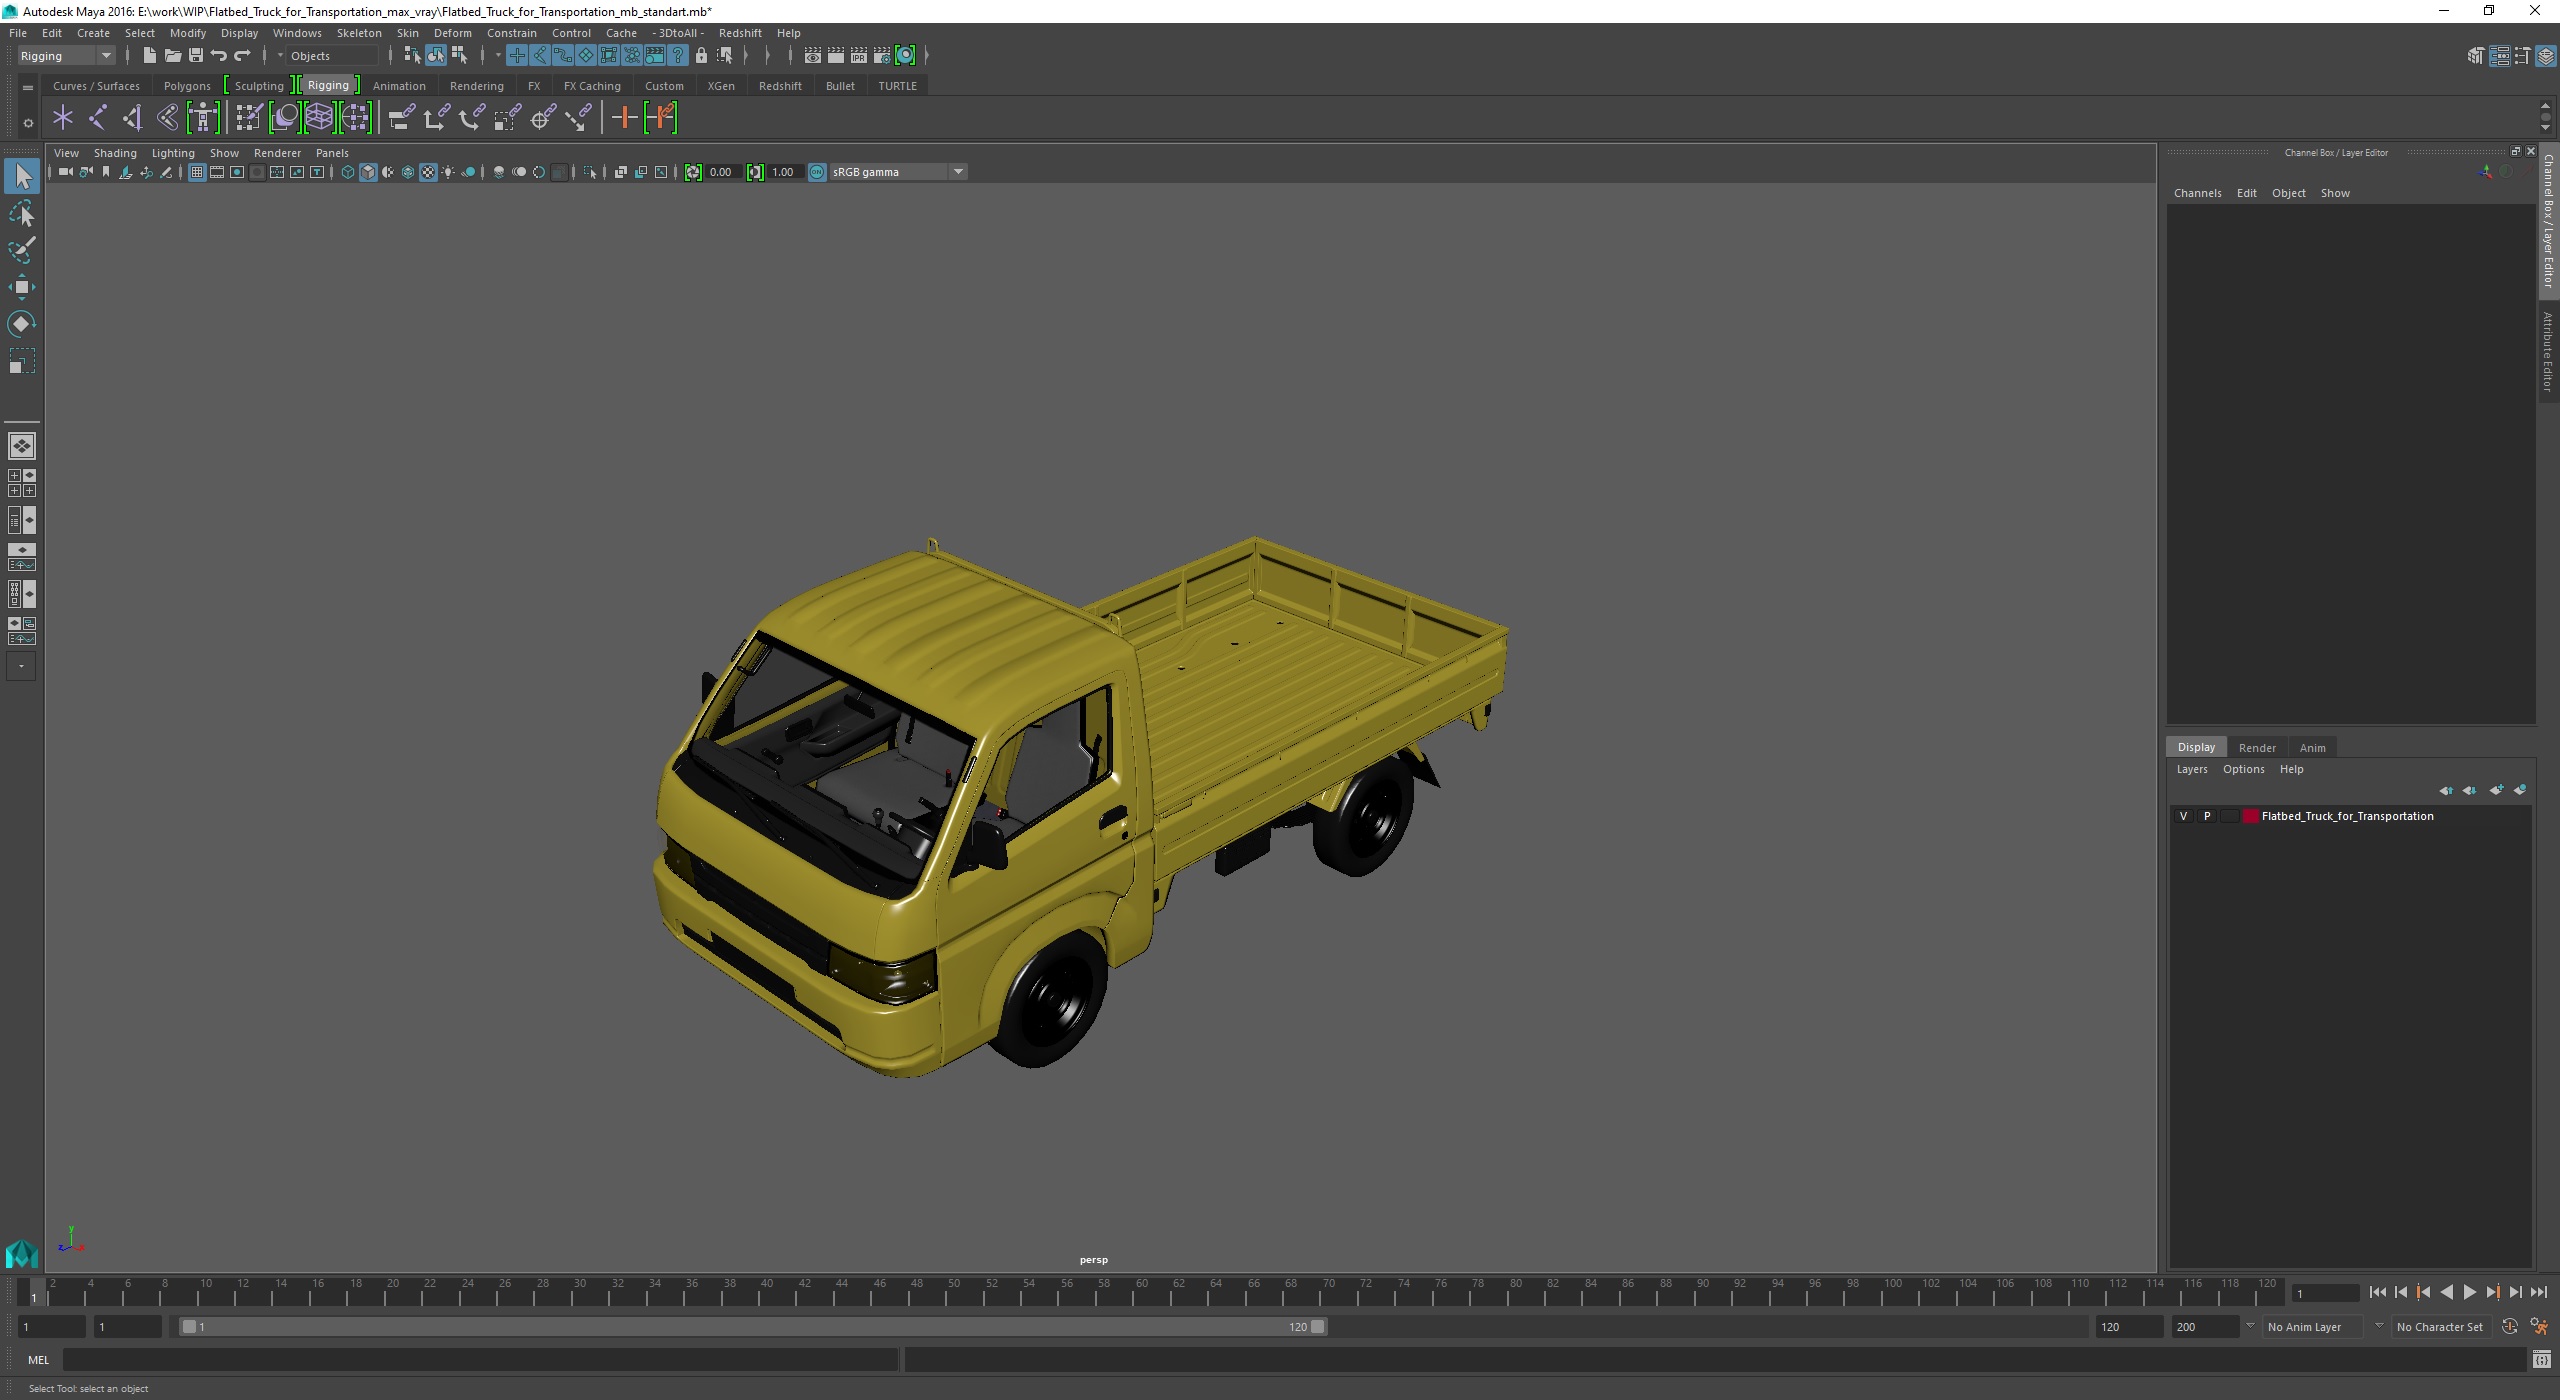Select the iRGB gamma dropdown
Screen dimensions: 2560x1400
[890, 171]
